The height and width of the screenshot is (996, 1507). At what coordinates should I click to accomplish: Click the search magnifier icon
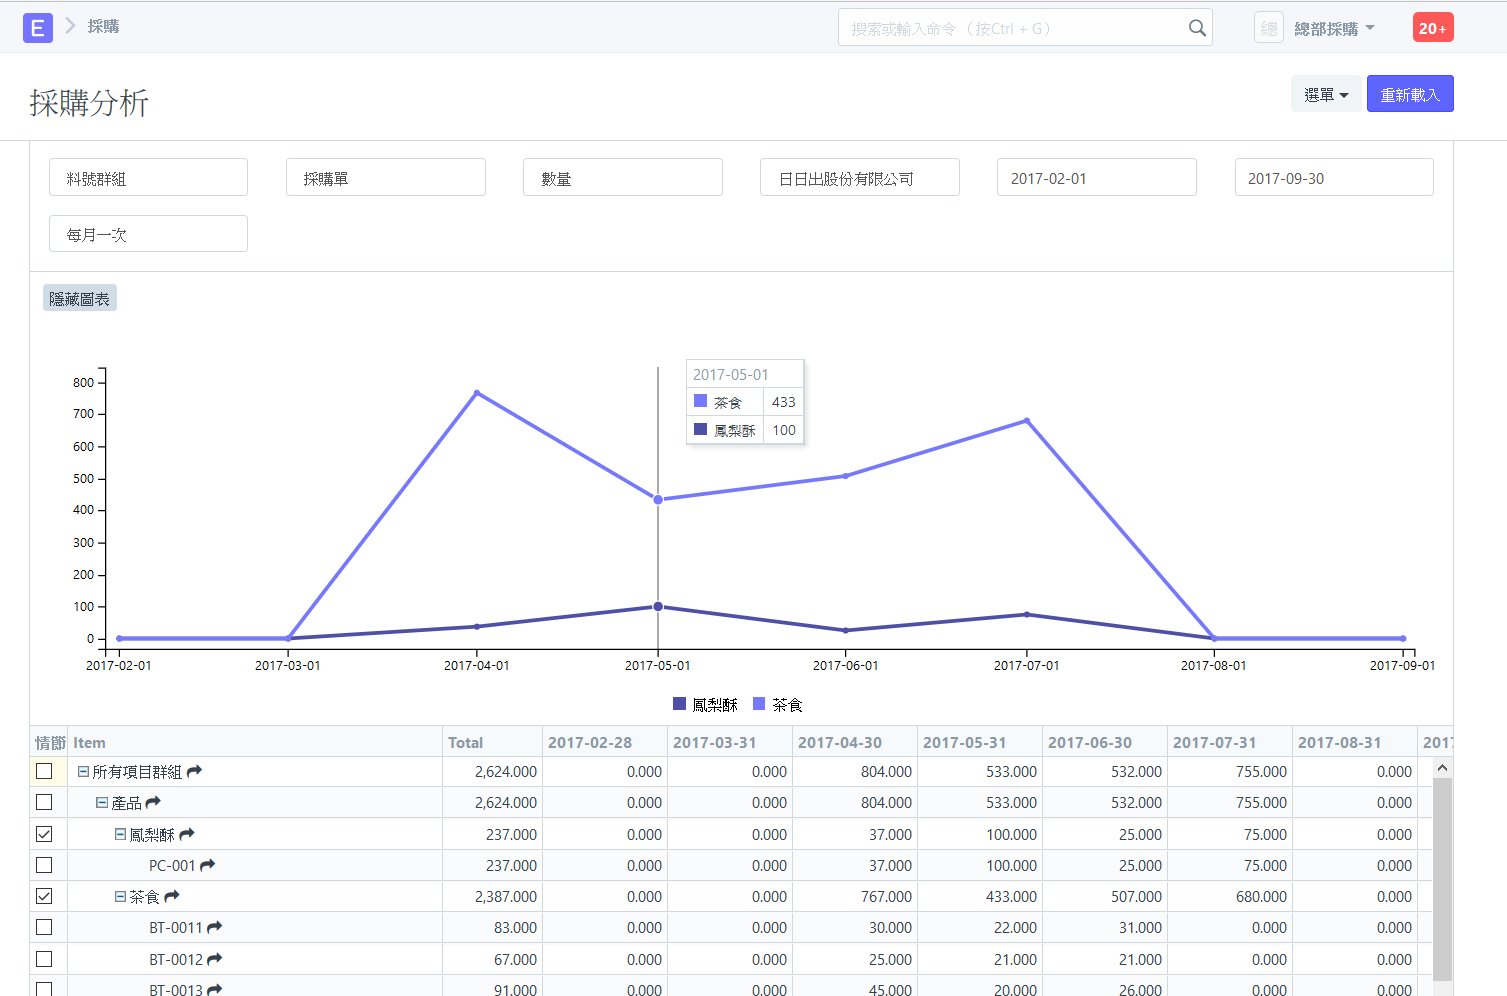pyautogui.click(x=1196, y=28)
